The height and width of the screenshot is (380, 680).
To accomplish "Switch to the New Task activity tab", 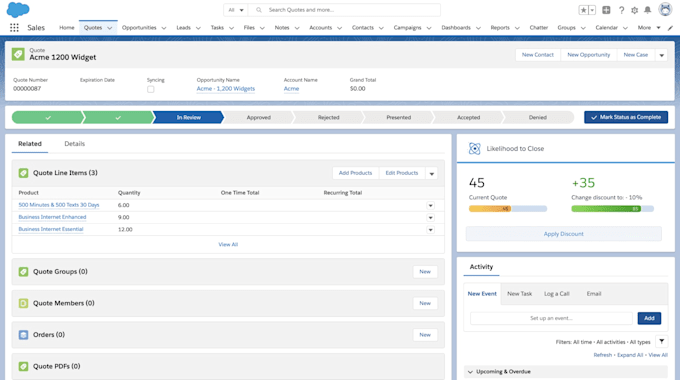I will tap(520, 294).
